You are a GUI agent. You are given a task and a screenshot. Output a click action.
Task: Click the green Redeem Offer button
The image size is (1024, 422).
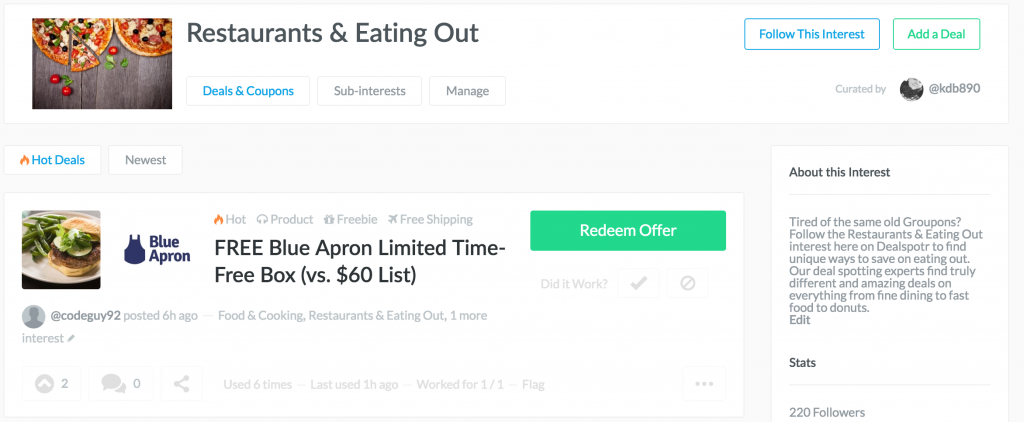click(x=628, y=231)
